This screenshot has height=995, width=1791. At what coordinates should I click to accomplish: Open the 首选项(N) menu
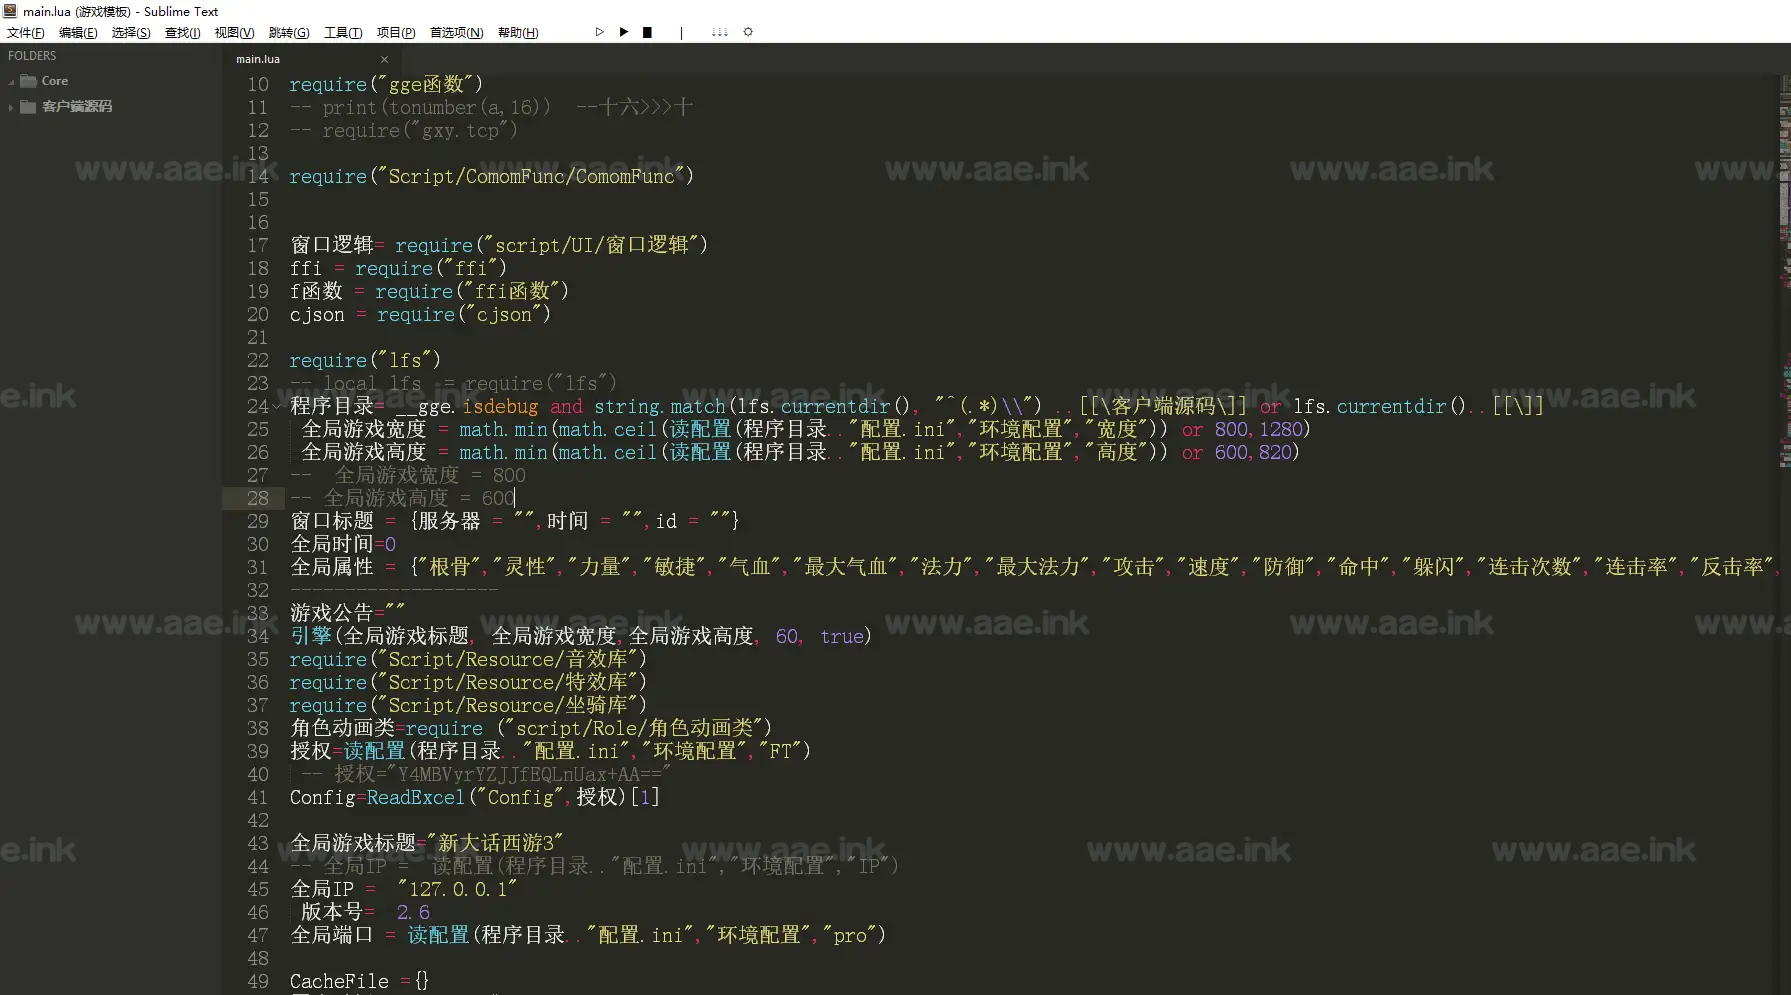pos(456,32)
